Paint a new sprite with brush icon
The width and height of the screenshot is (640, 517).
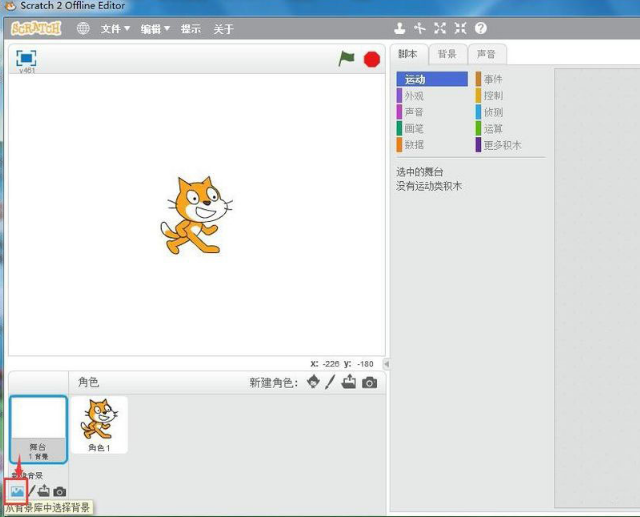(x=330, y=382)
